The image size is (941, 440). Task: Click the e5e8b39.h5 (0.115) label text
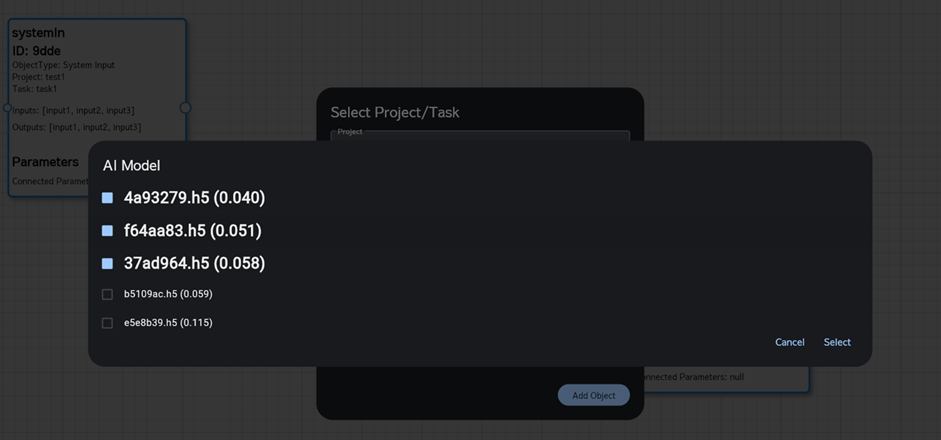tap(168, 323)
